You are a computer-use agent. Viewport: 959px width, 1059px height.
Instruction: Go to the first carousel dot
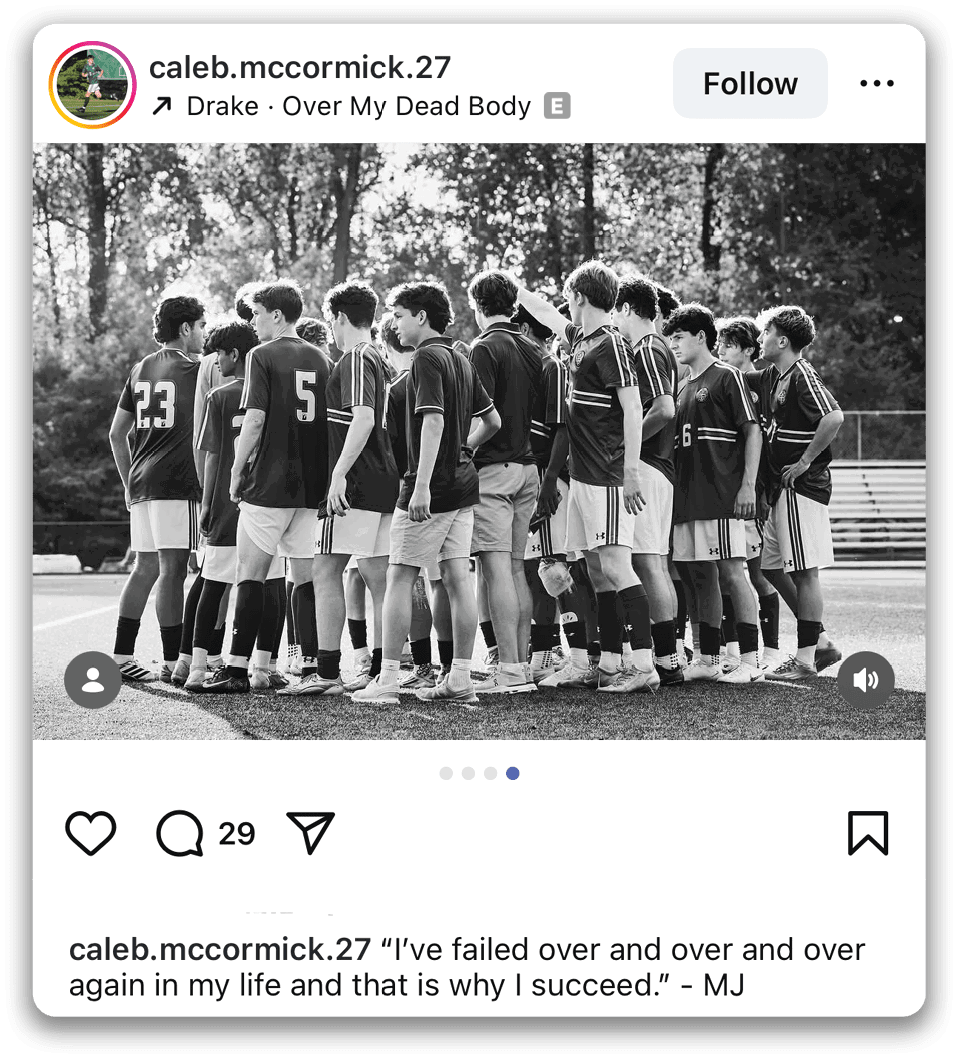(x=446, y=773)
